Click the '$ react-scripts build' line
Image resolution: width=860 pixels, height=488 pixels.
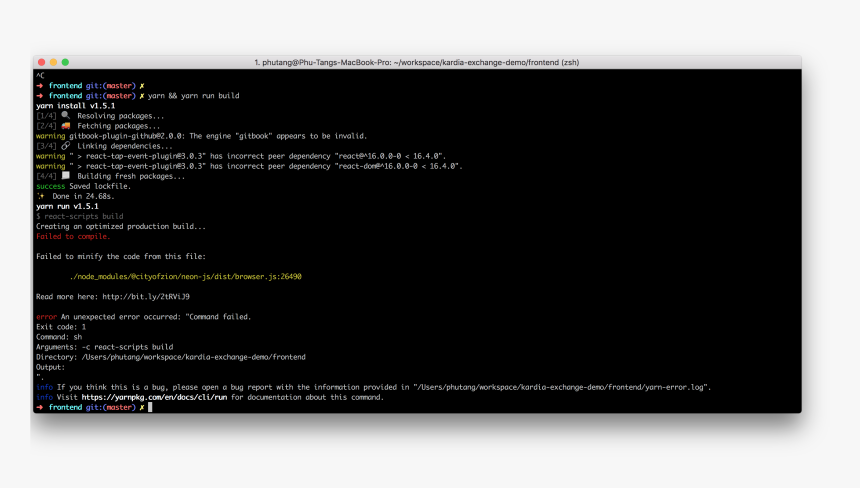click(x=80, y=216)
